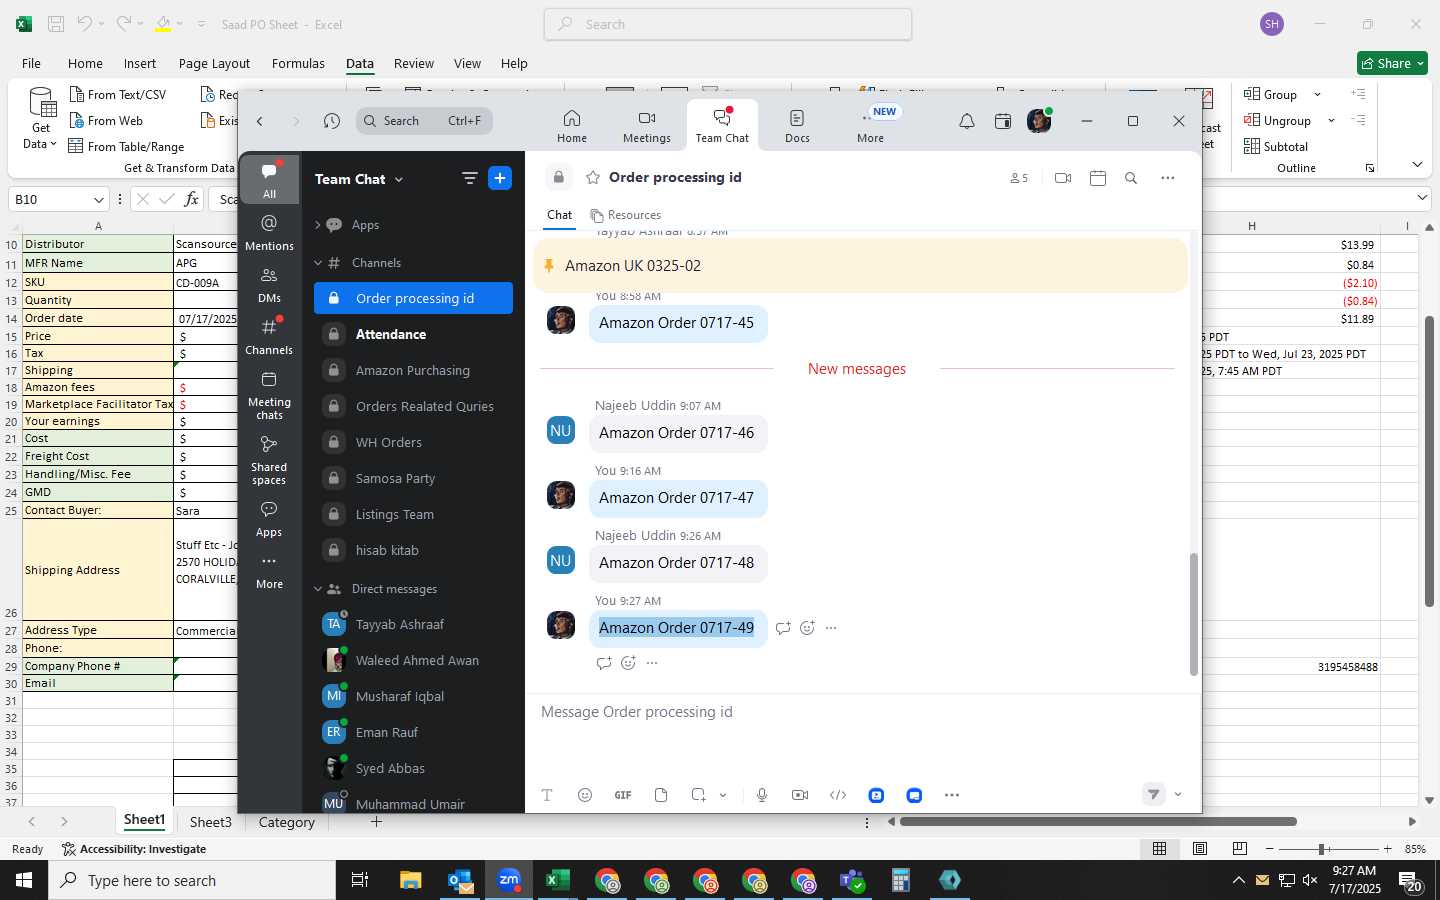Click the Excel Share button
The width and height of the screenshot is (1440, 900).
tap(1392, 63)
